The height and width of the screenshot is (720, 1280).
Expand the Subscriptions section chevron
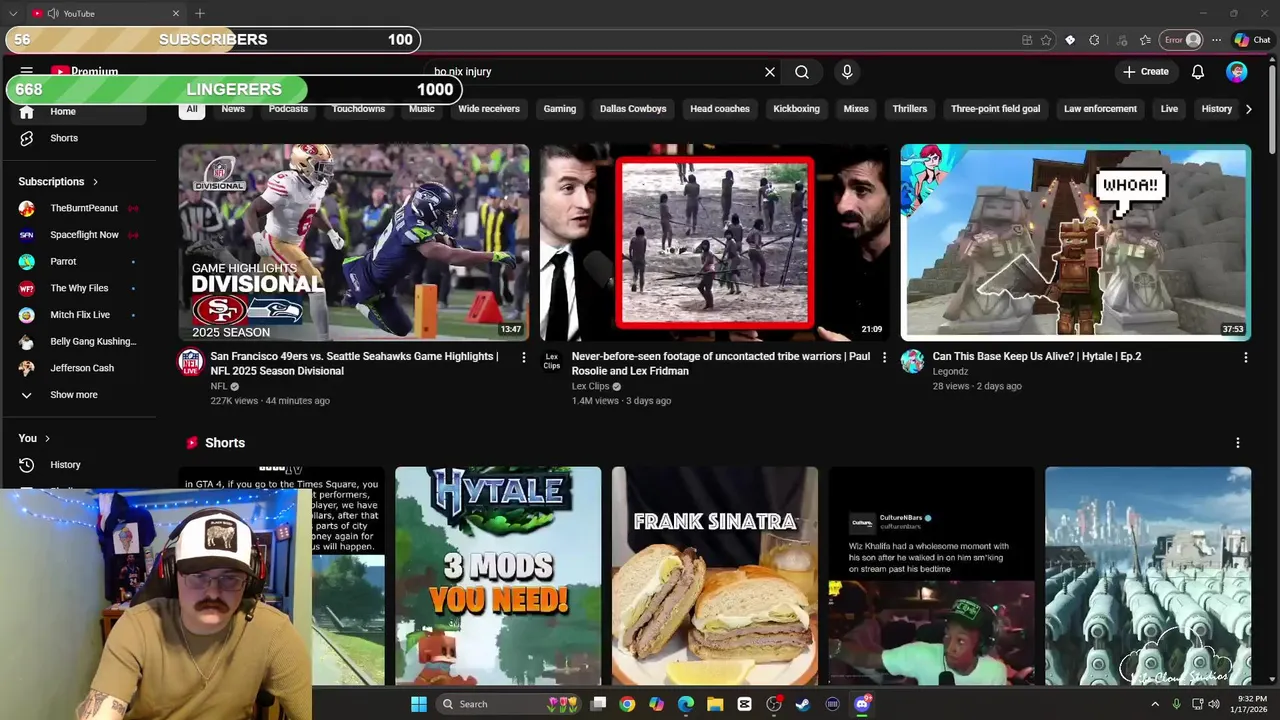click(96, 182)
